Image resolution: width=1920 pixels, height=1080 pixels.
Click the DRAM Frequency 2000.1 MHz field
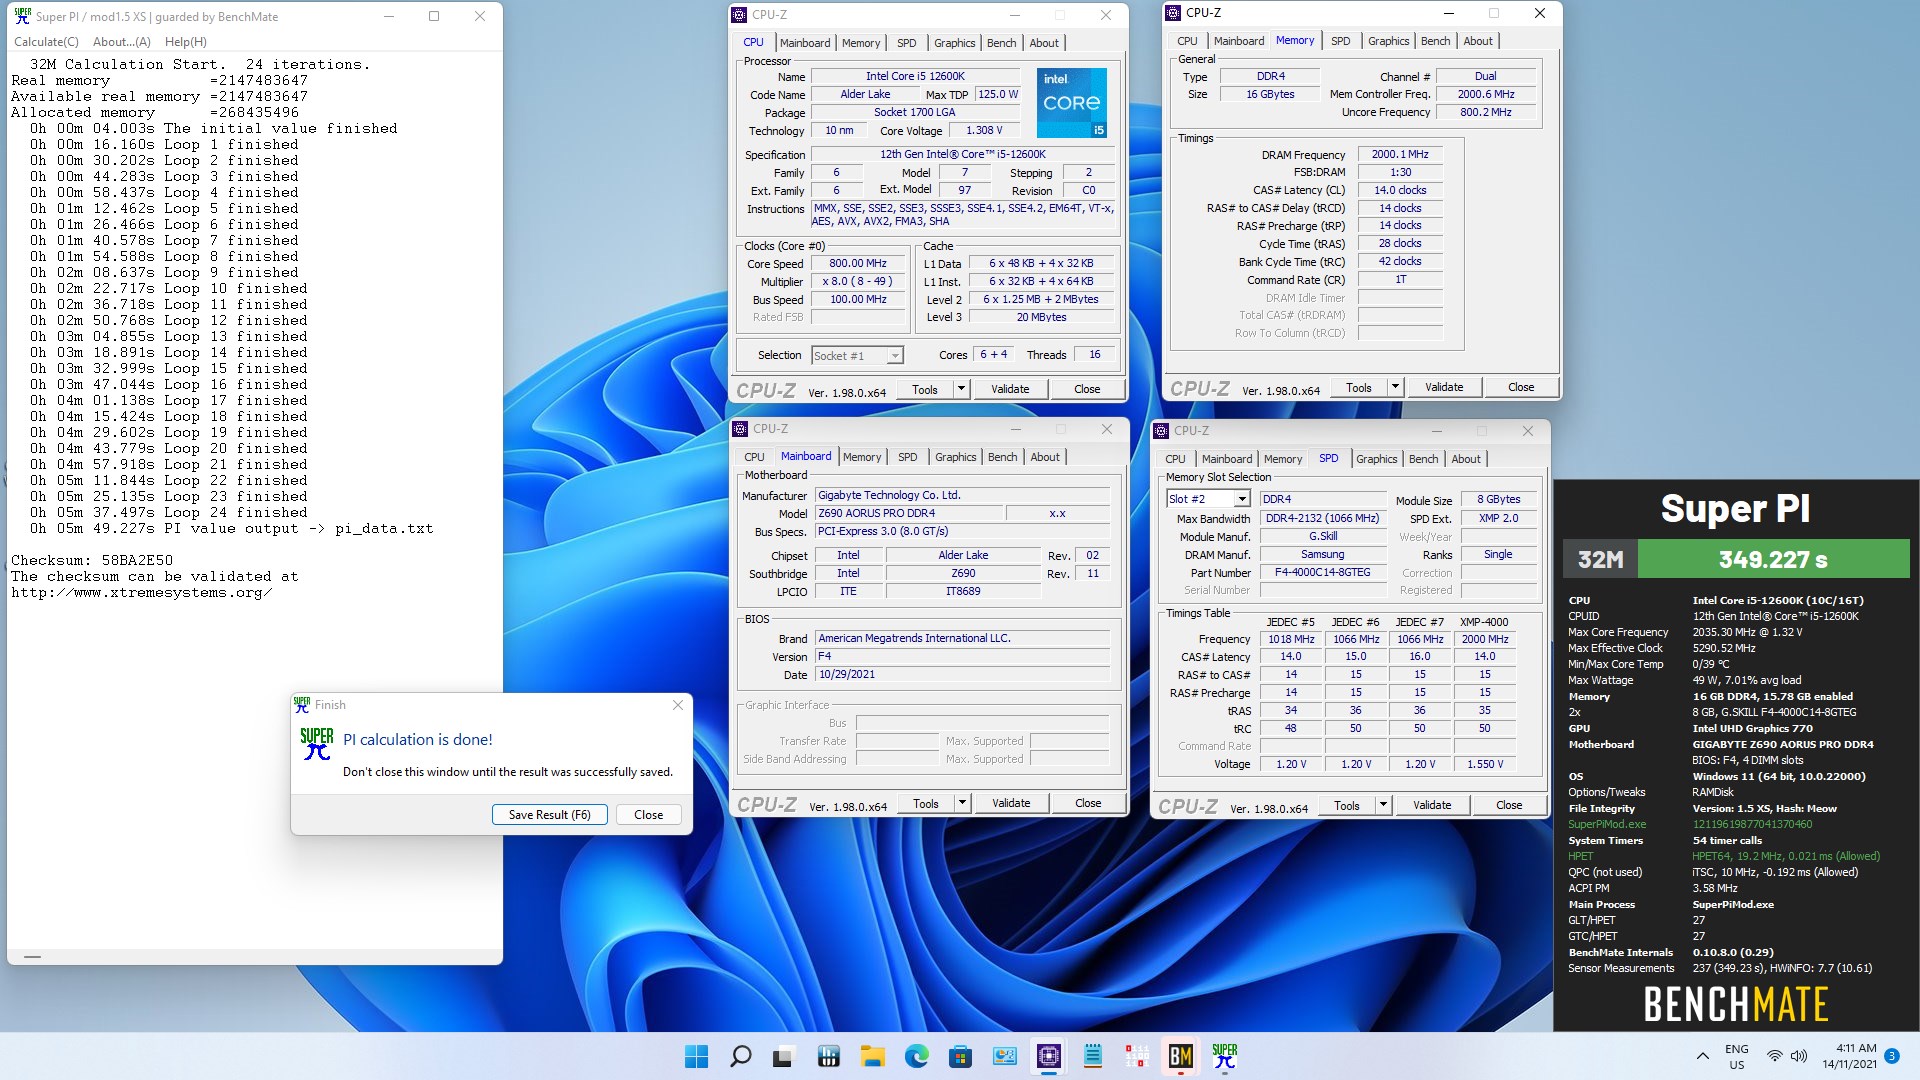click(x=1400, y=155)
